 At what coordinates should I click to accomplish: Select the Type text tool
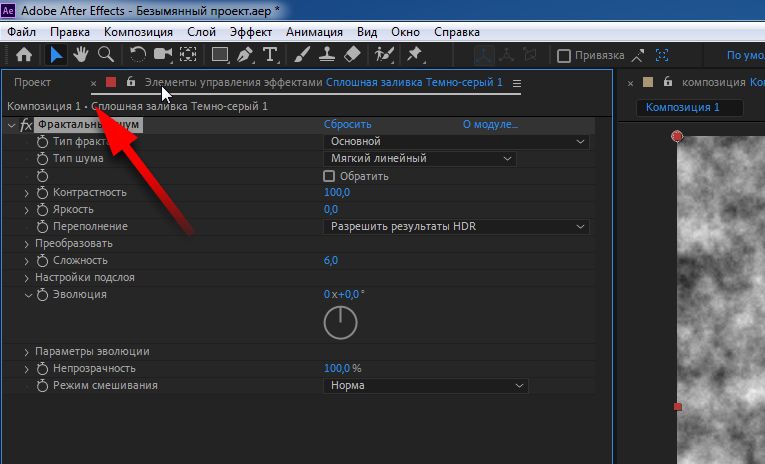pyautogui.click(x=270, y=55)
